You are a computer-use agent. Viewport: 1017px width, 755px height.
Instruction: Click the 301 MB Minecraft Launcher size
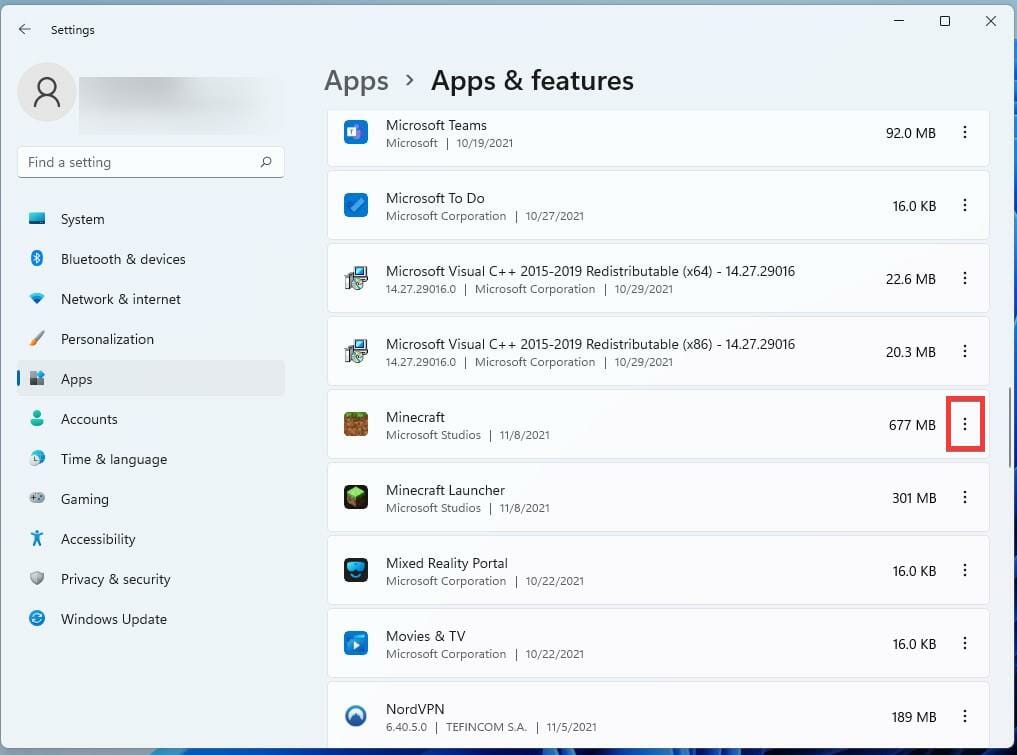[914, 498]
